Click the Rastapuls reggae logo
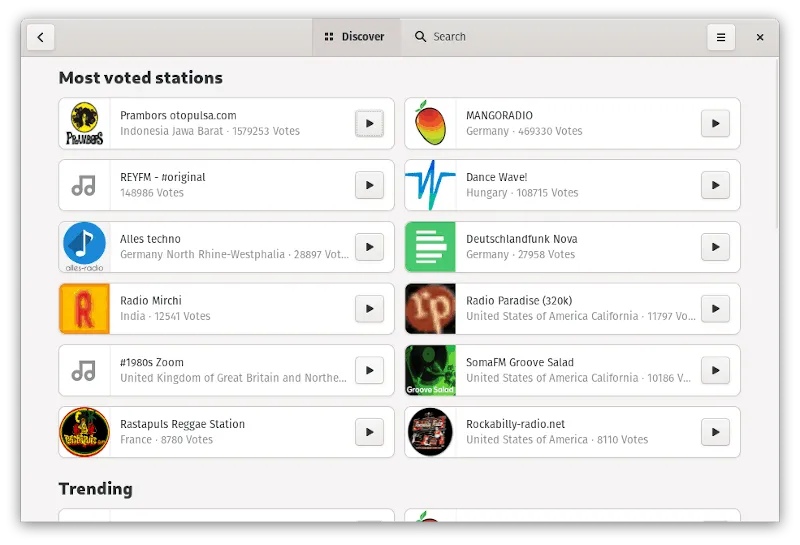 coord(84,432)
